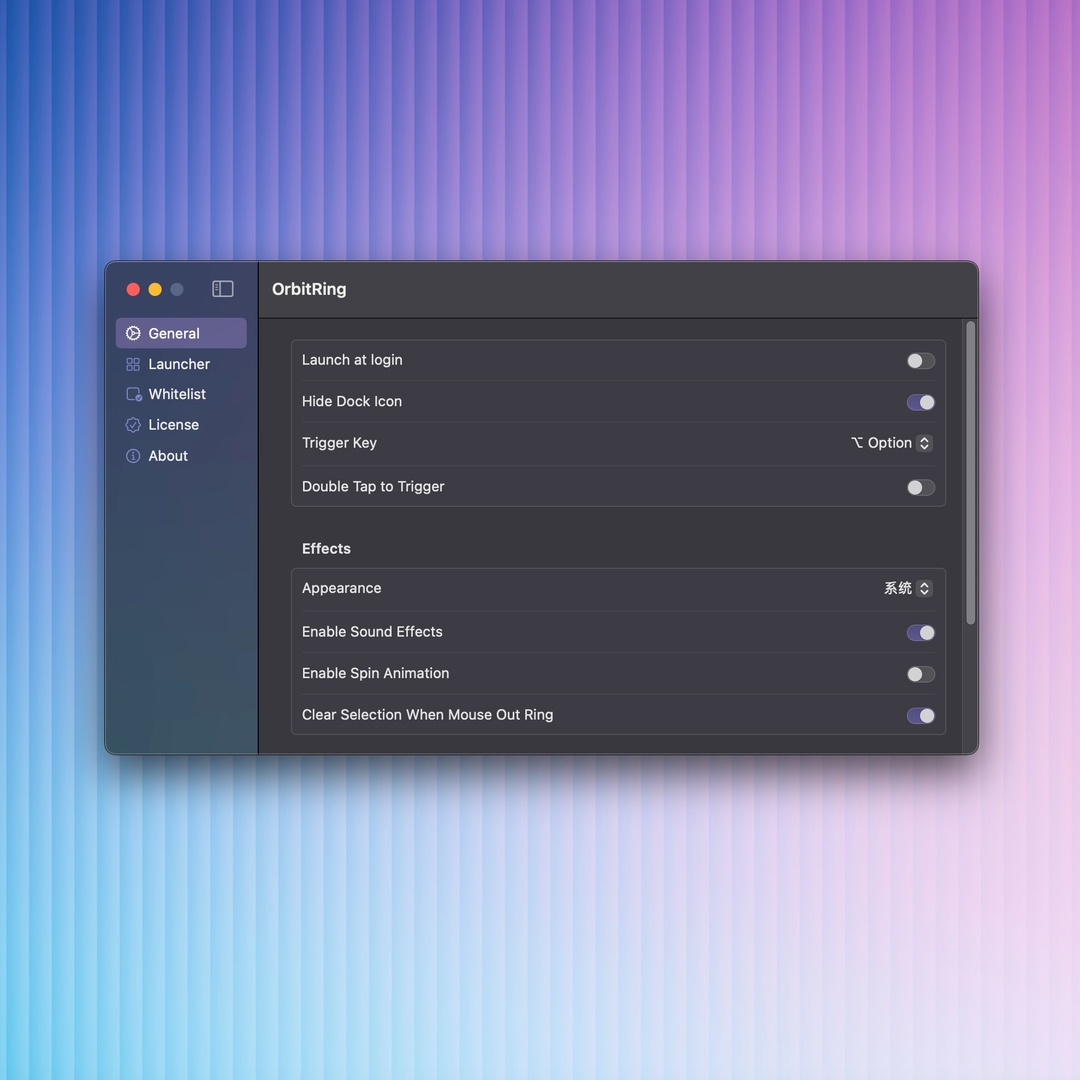Close the OrbitRing window with red button

[x=134, y=289]
